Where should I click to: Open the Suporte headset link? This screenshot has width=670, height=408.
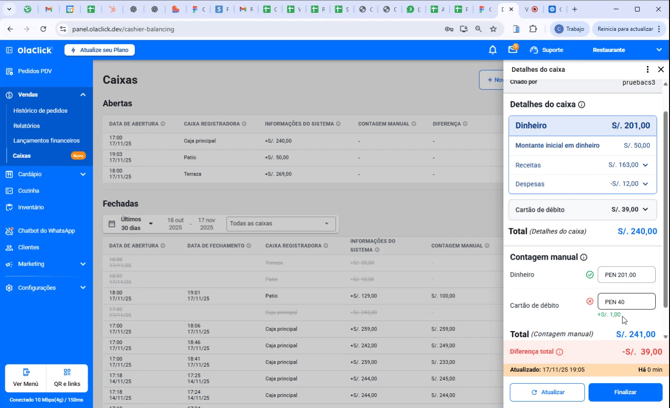(547, 50)
